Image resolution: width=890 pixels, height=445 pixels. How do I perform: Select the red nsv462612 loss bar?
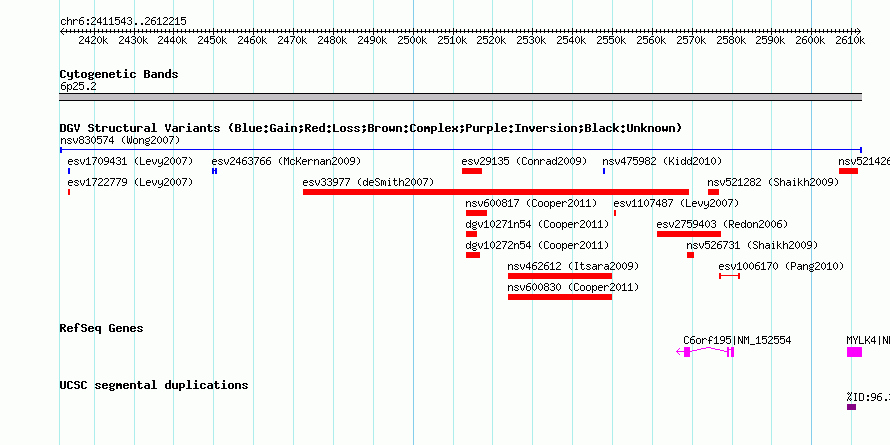pos(560,276)
